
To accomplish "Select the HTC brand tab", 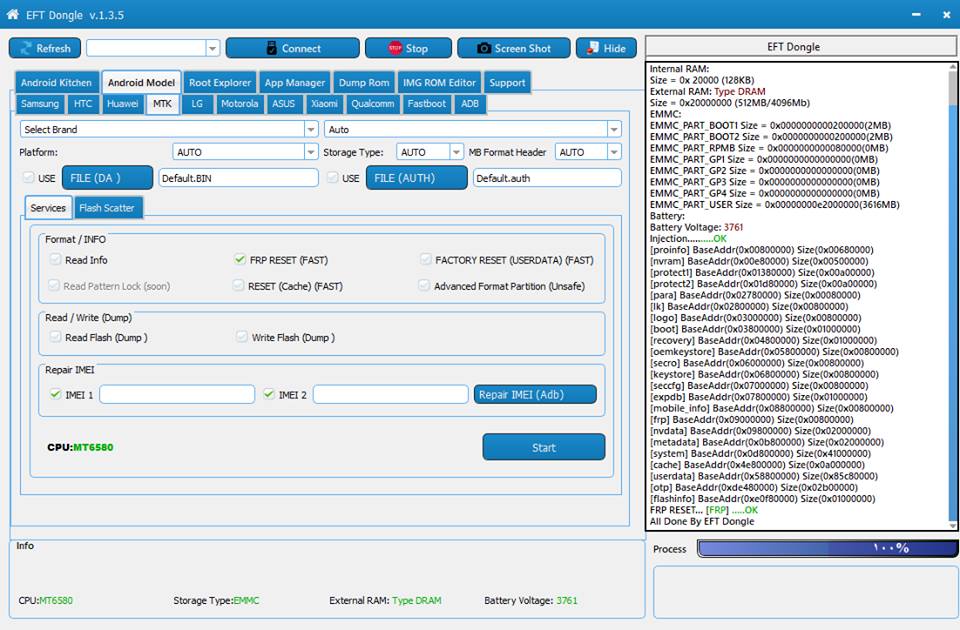I will point(83,104).
